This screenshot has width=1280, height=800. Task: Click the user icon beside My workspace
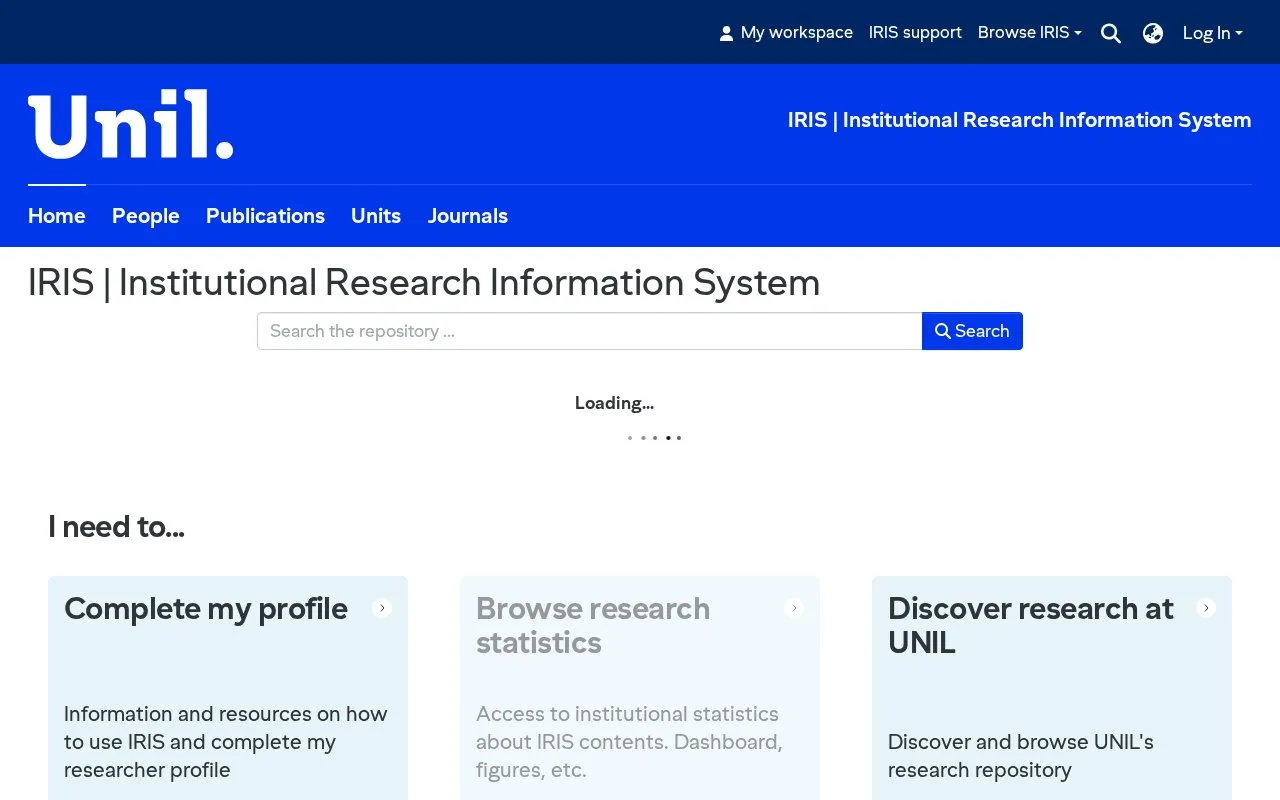[726, 33]
